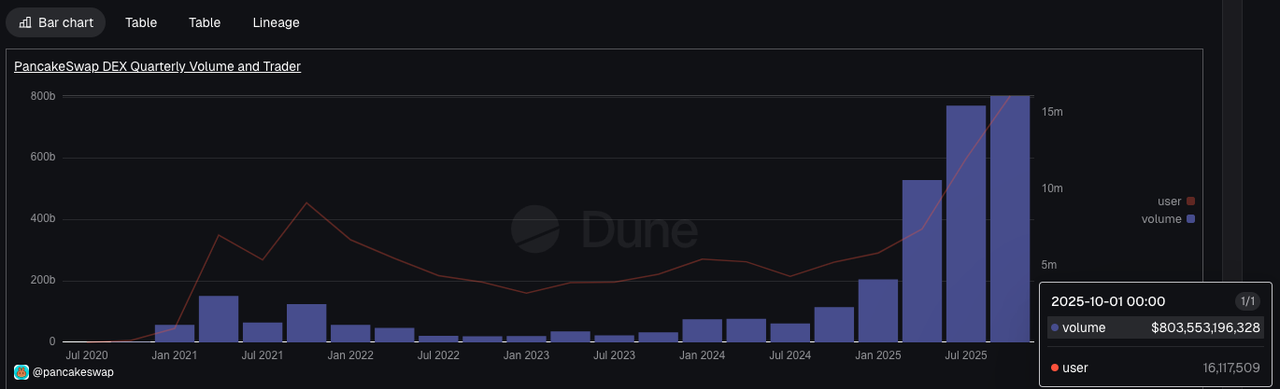Click the Jan 2021 x-axis label

tap(175, 355)
